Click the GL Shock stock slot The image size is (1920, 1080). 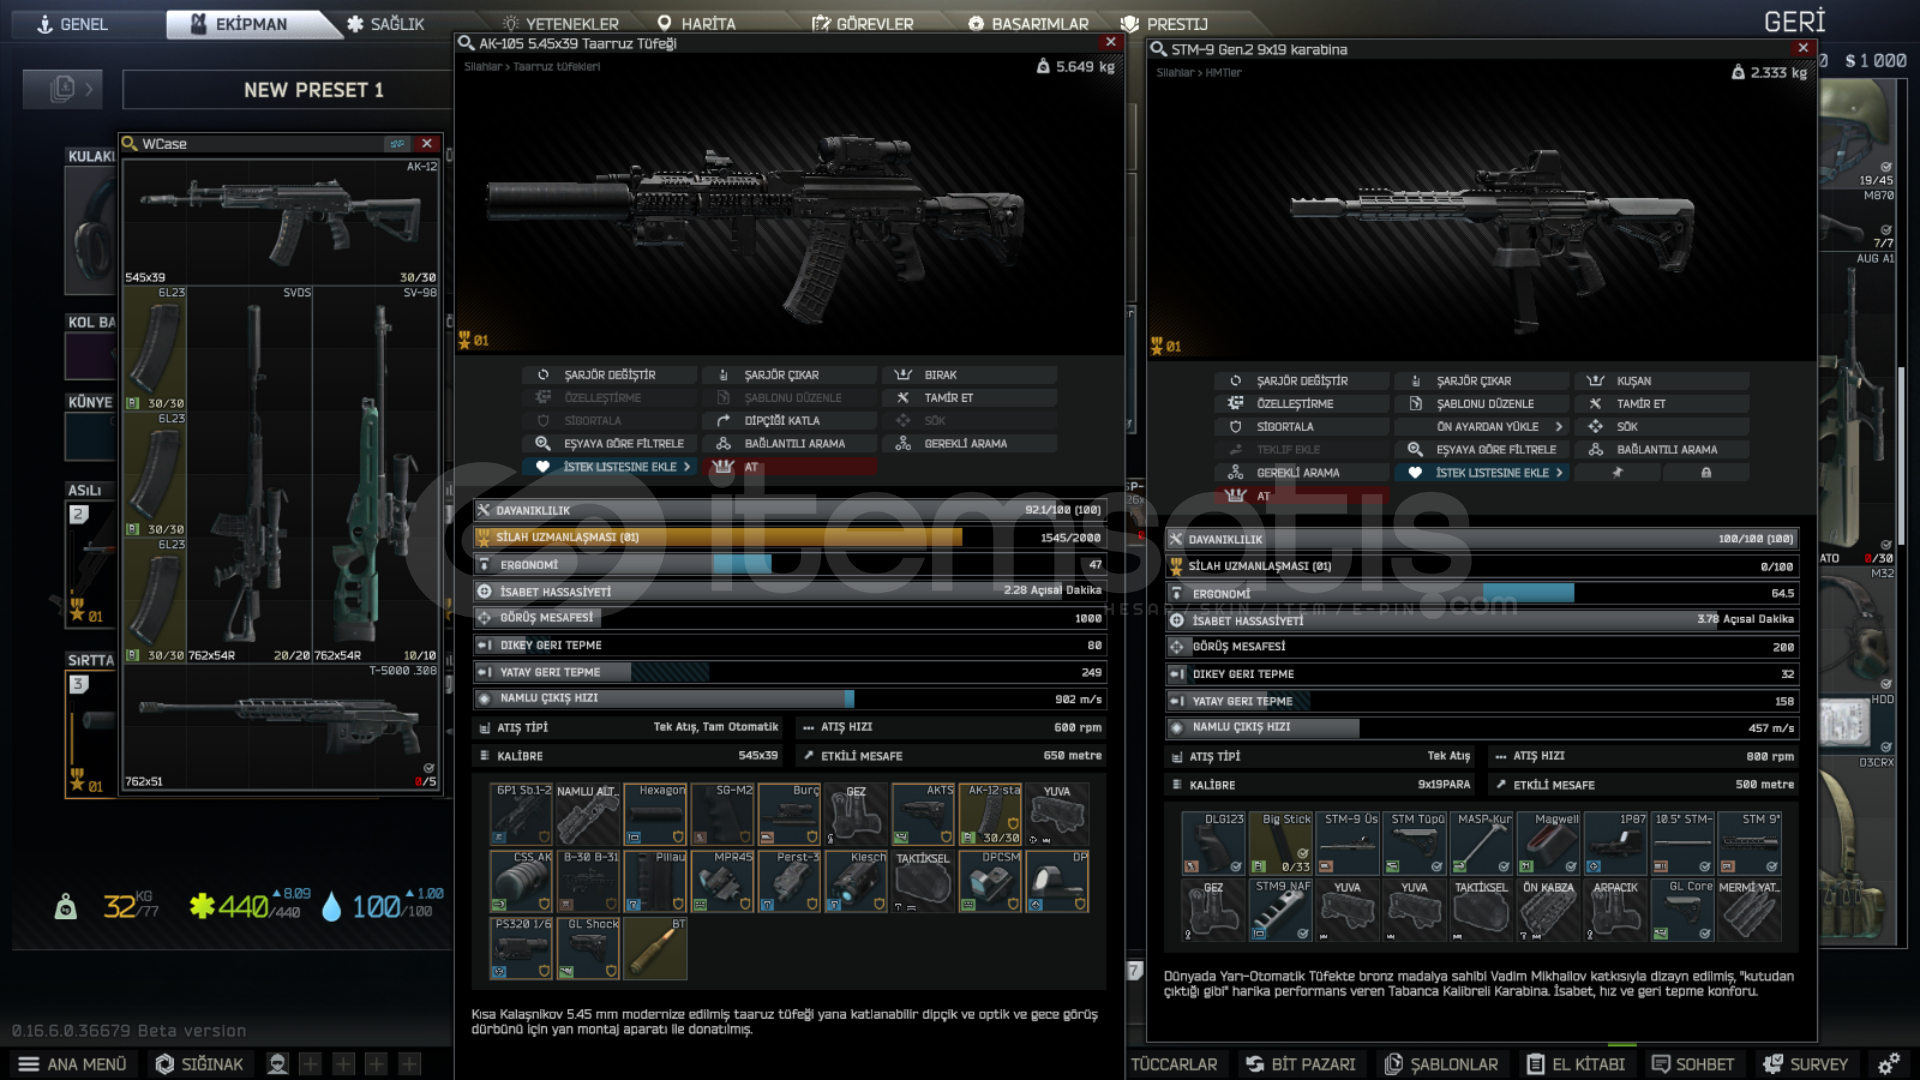coord(589,948)
